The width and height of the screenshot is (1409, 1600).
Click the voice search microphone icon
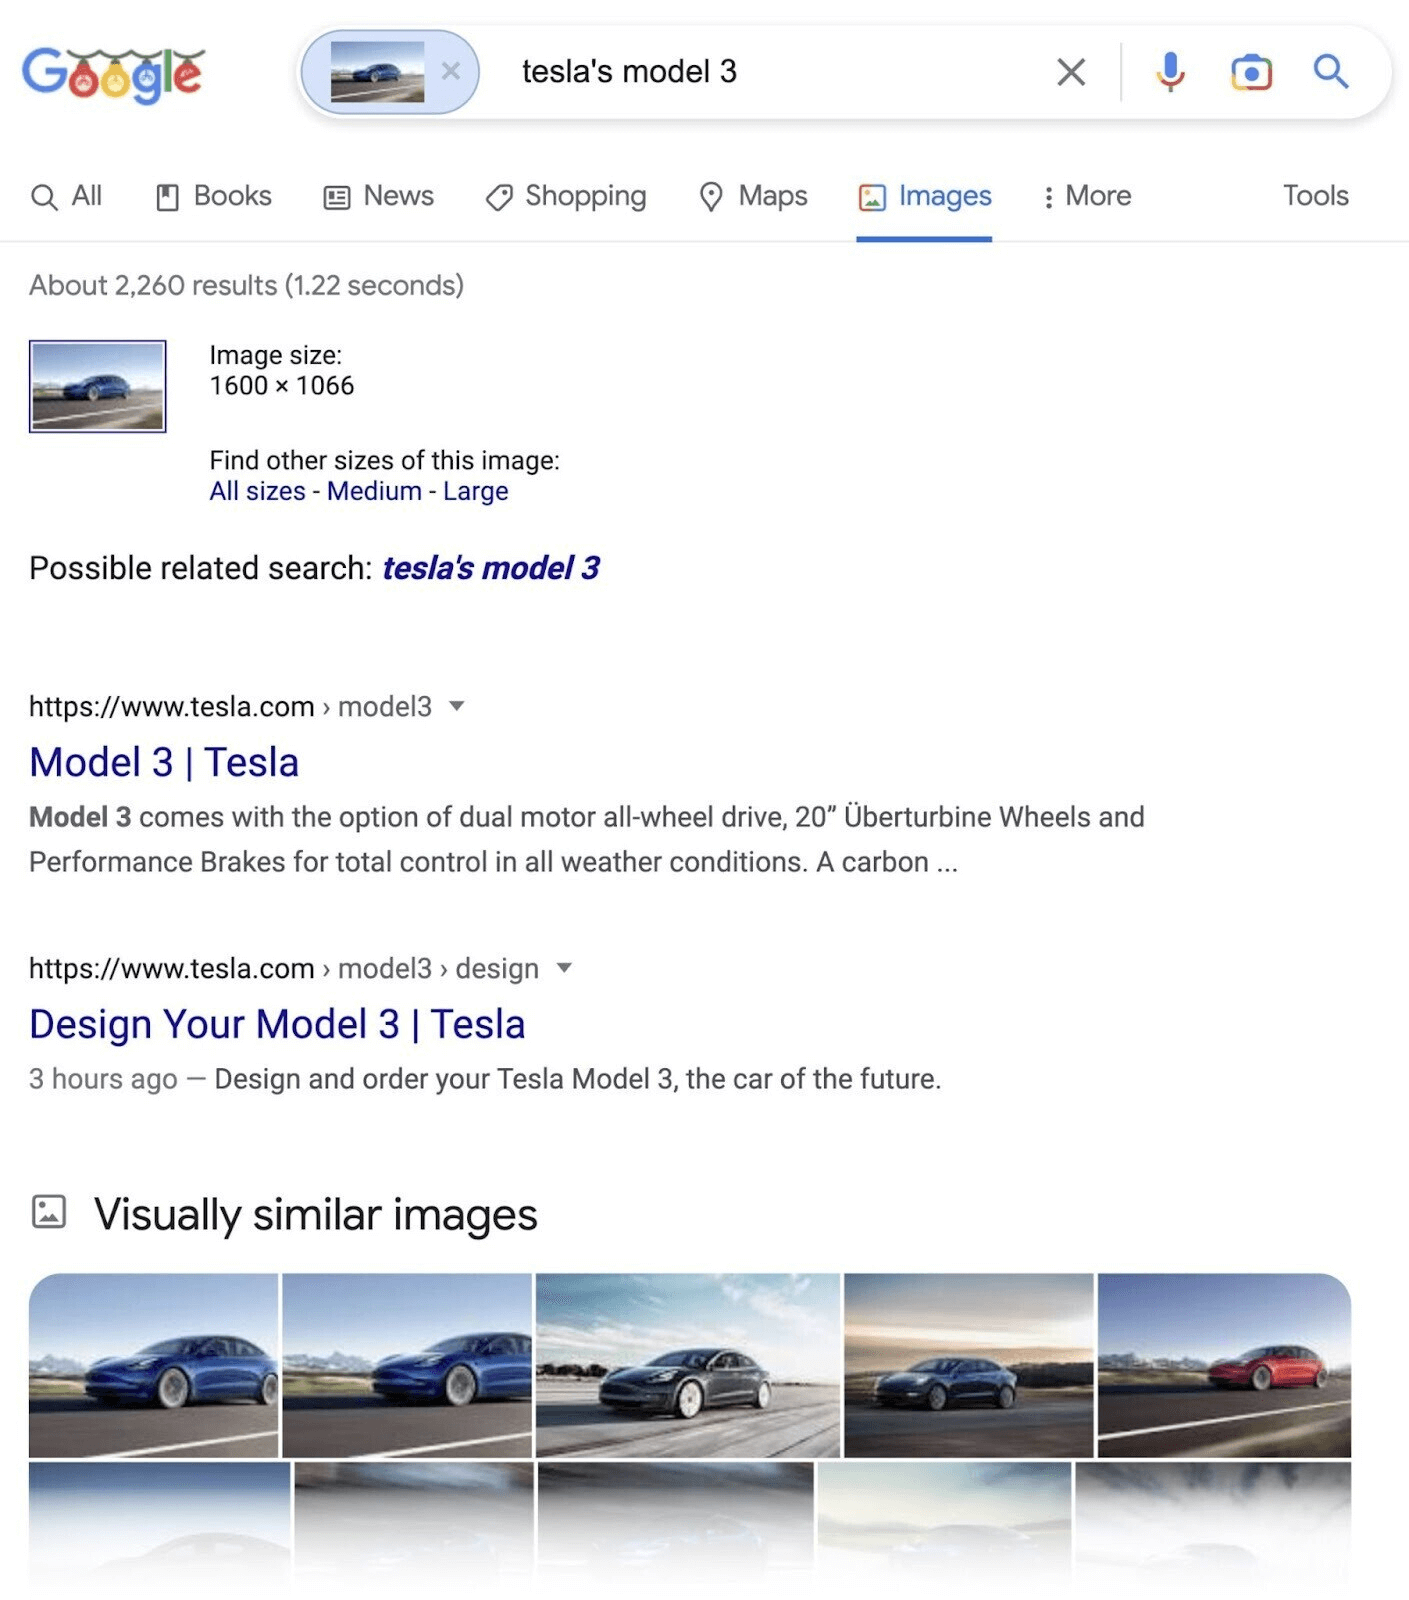coord(1169,71)
